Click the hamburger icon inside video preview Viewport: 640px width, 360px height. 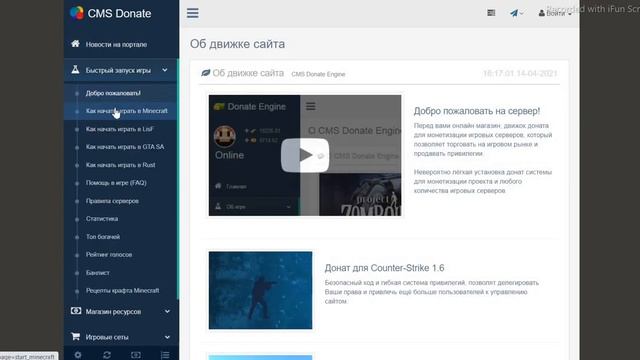[311, 107]
